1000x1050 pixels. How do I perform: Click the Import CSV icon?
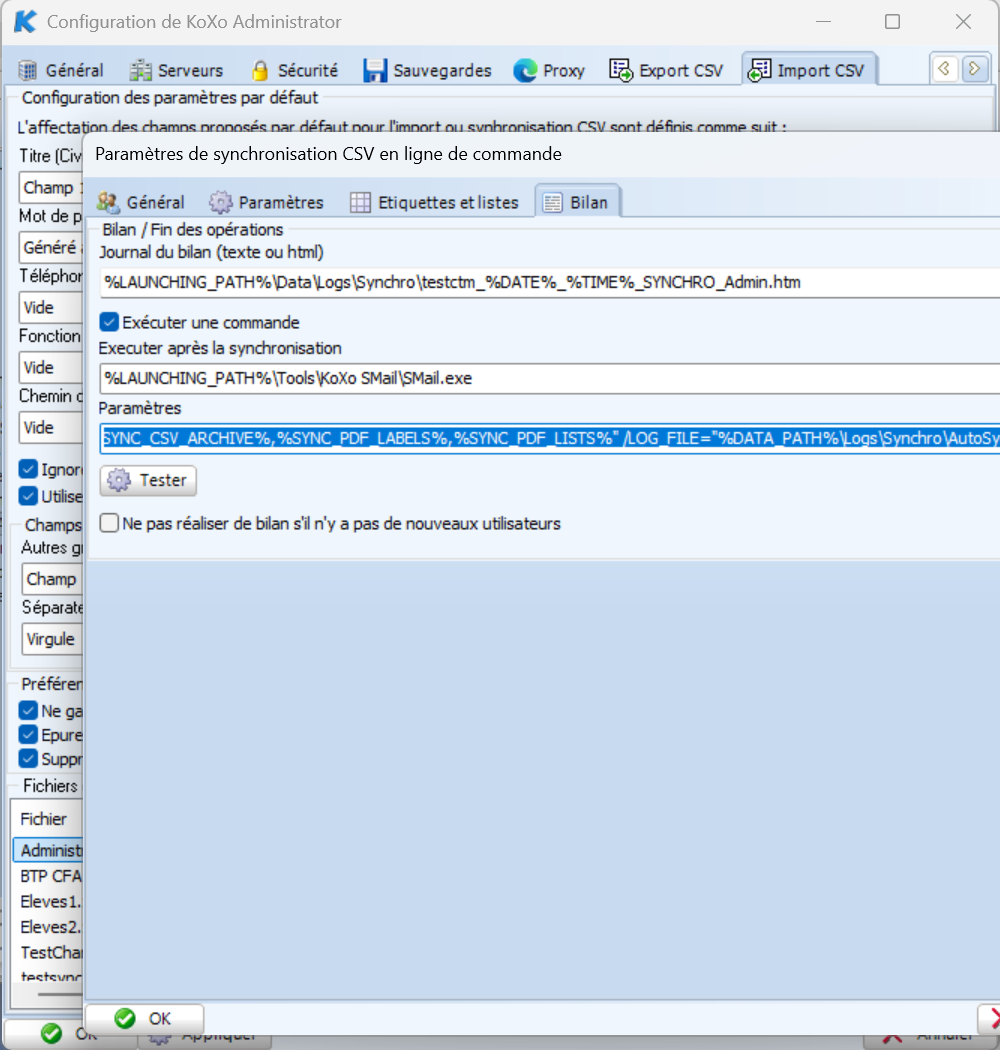pyautogui.click(x=759, y=70)
